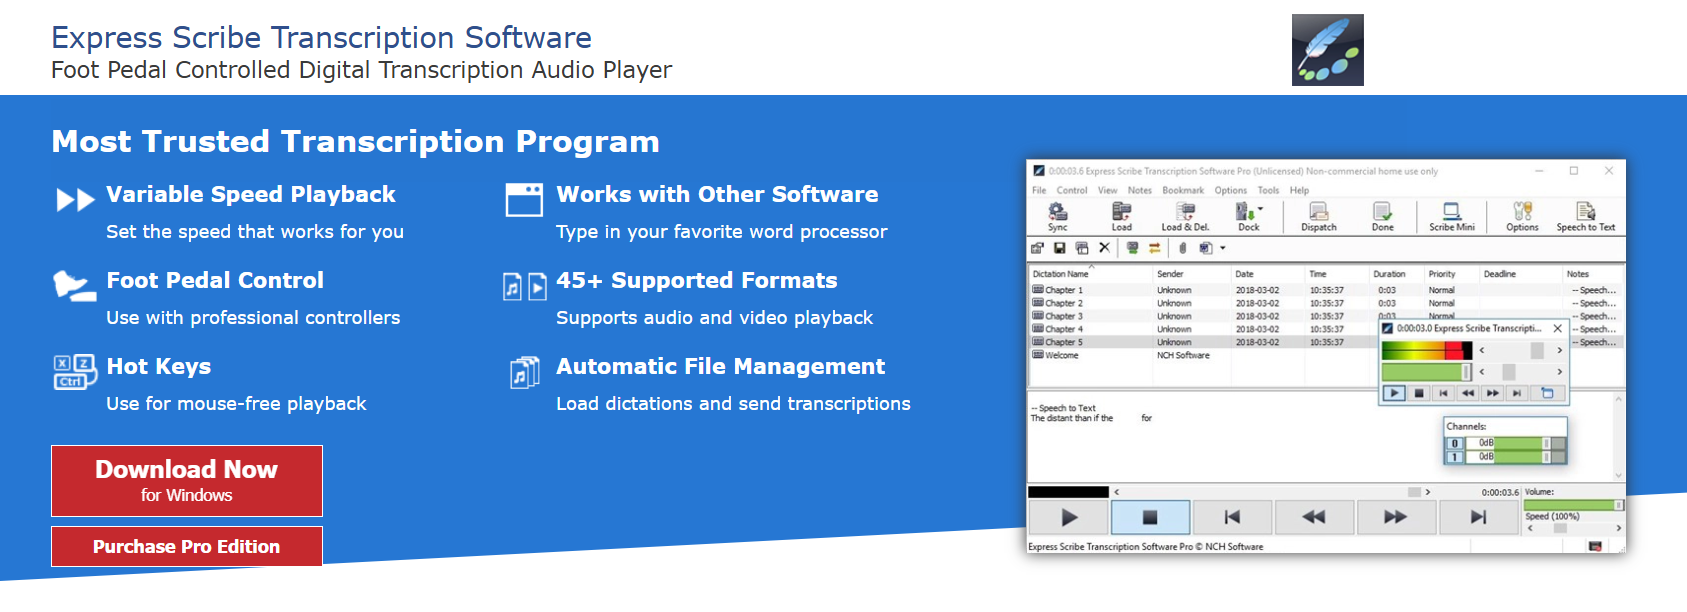This screenshot has width=1687, height=612.
Task: Mark dictation with the Done icon
Action: 1382,216
